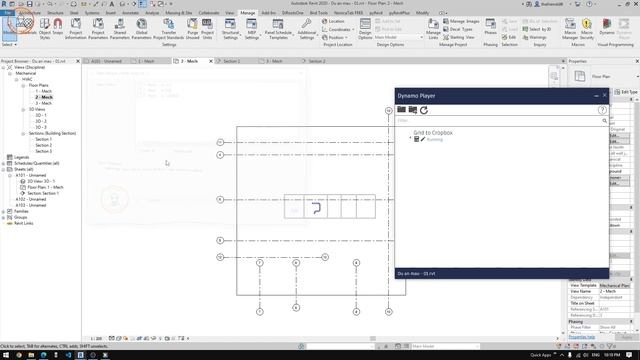Open Structural Settings dropdown
The height and width of the screenshot is (360, 640).
click(230, 28)
